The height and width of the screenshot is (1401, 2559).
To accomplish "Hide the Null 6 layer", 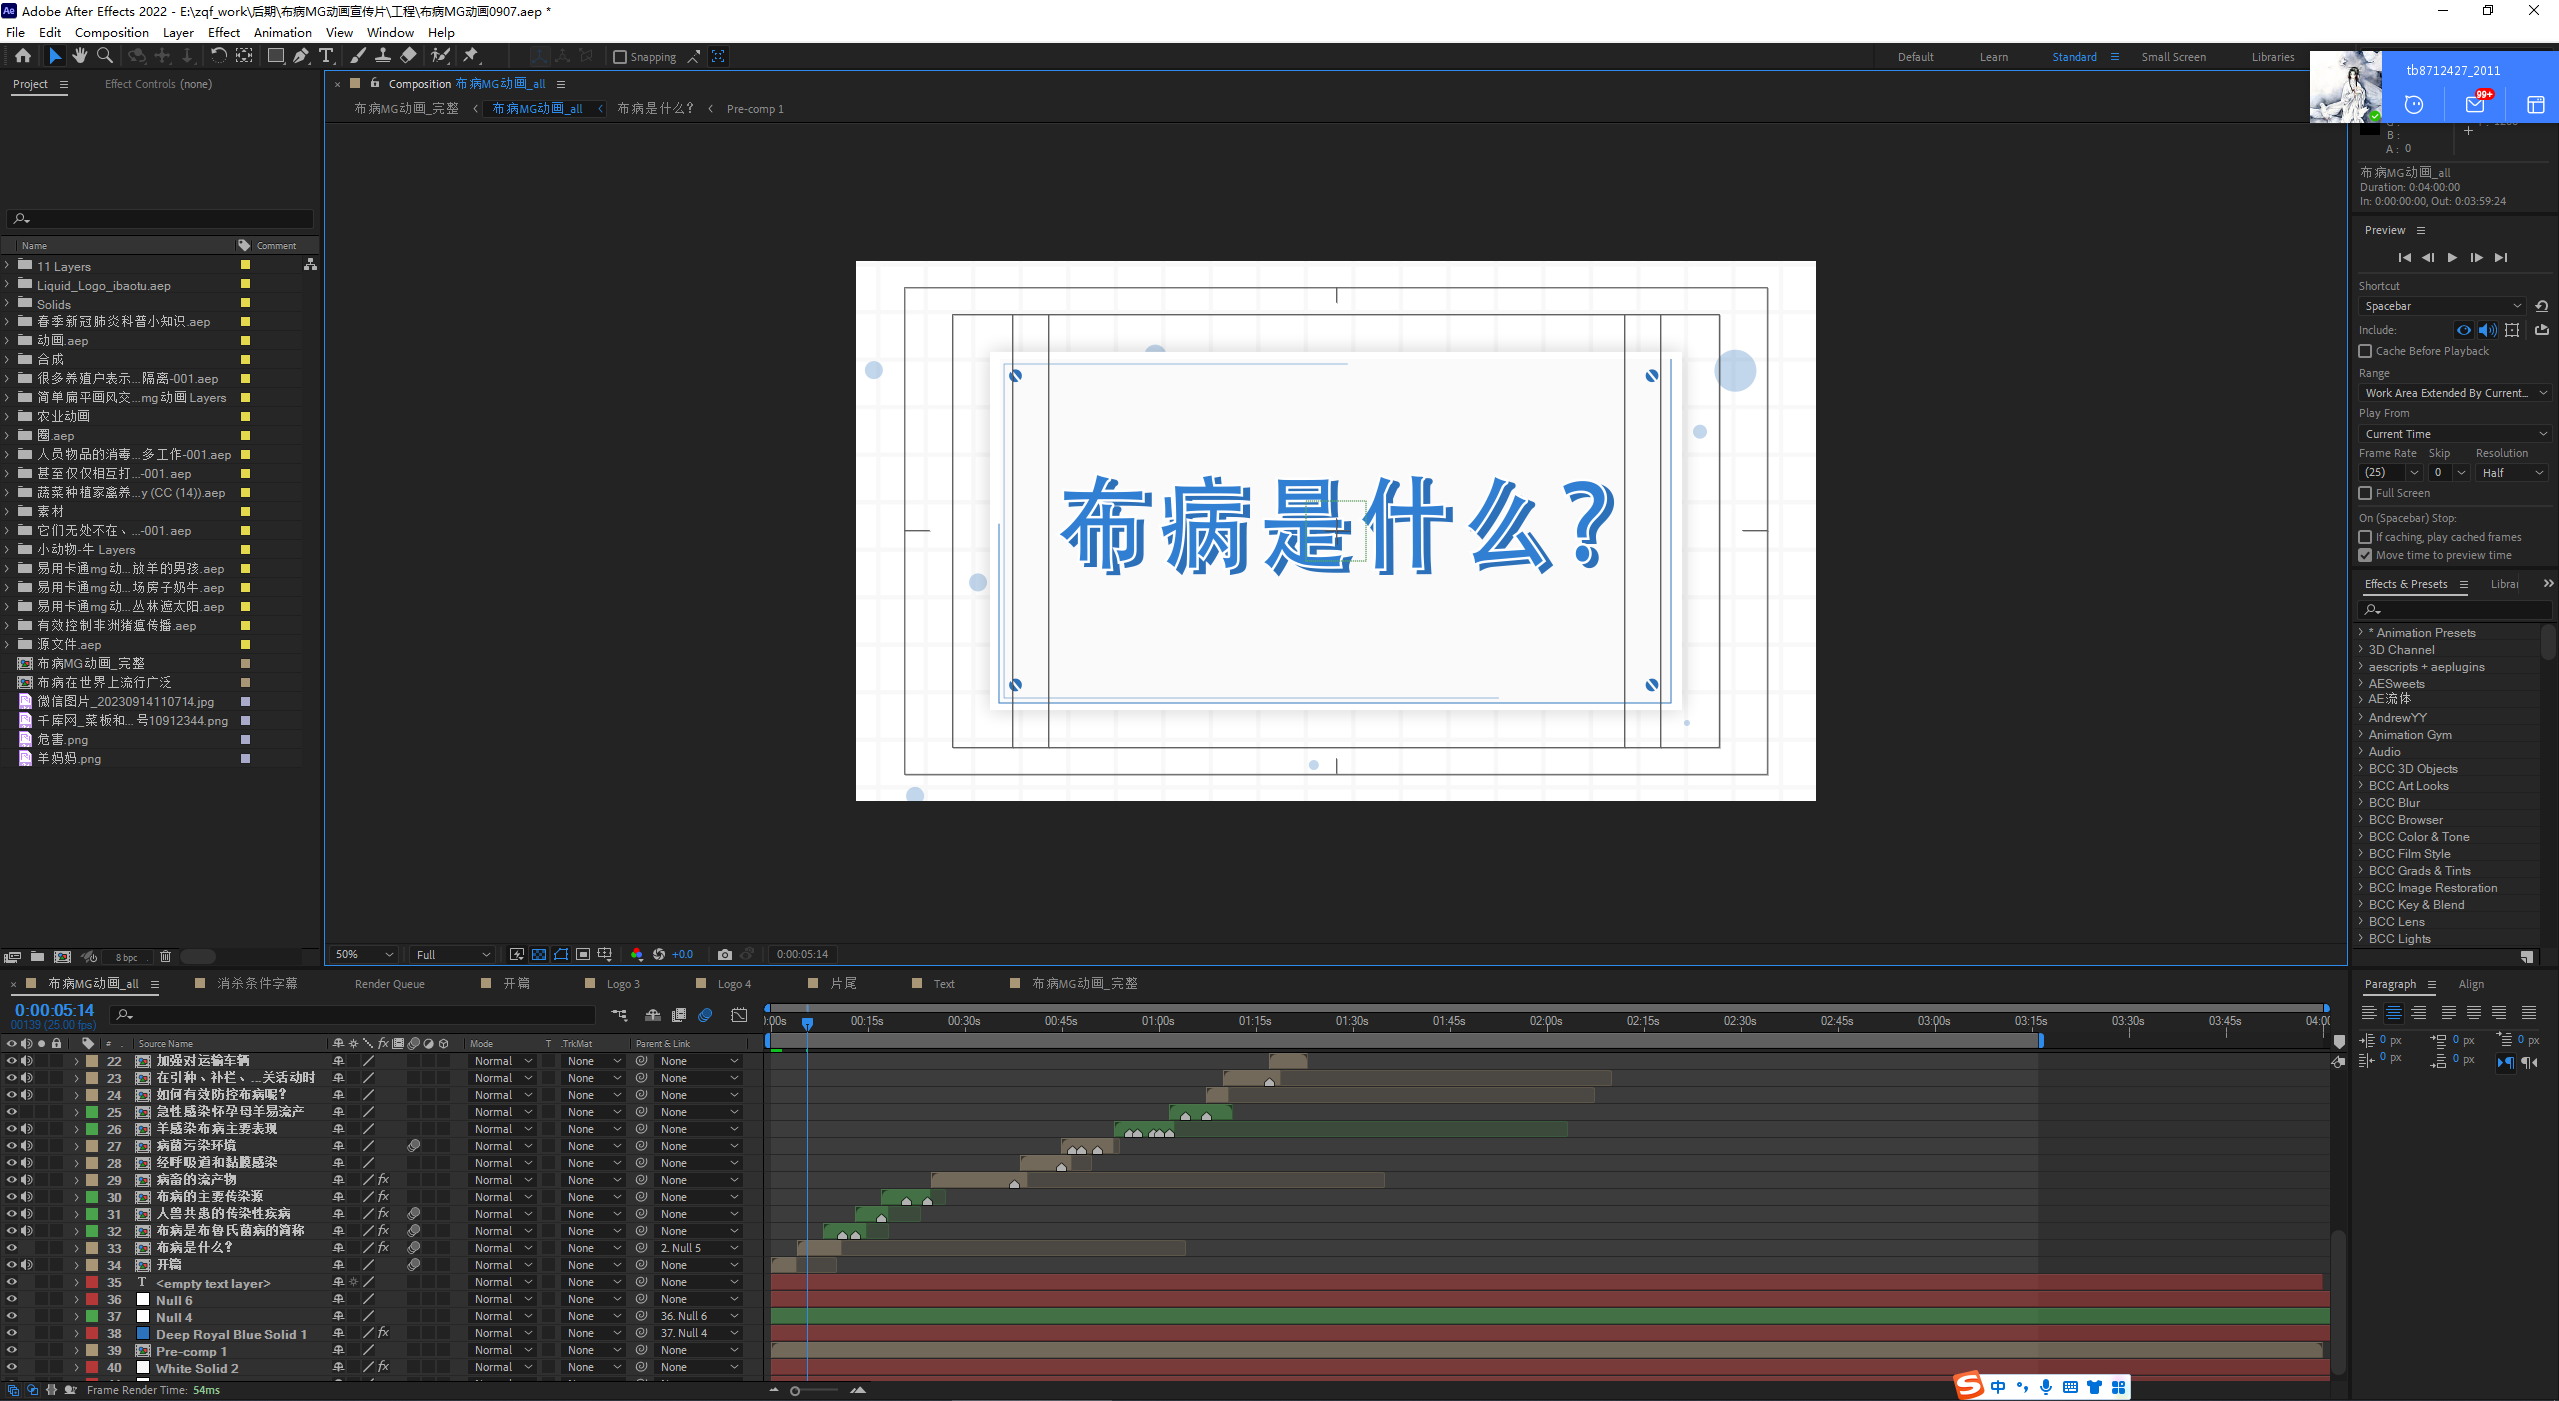I will 12,1300.
